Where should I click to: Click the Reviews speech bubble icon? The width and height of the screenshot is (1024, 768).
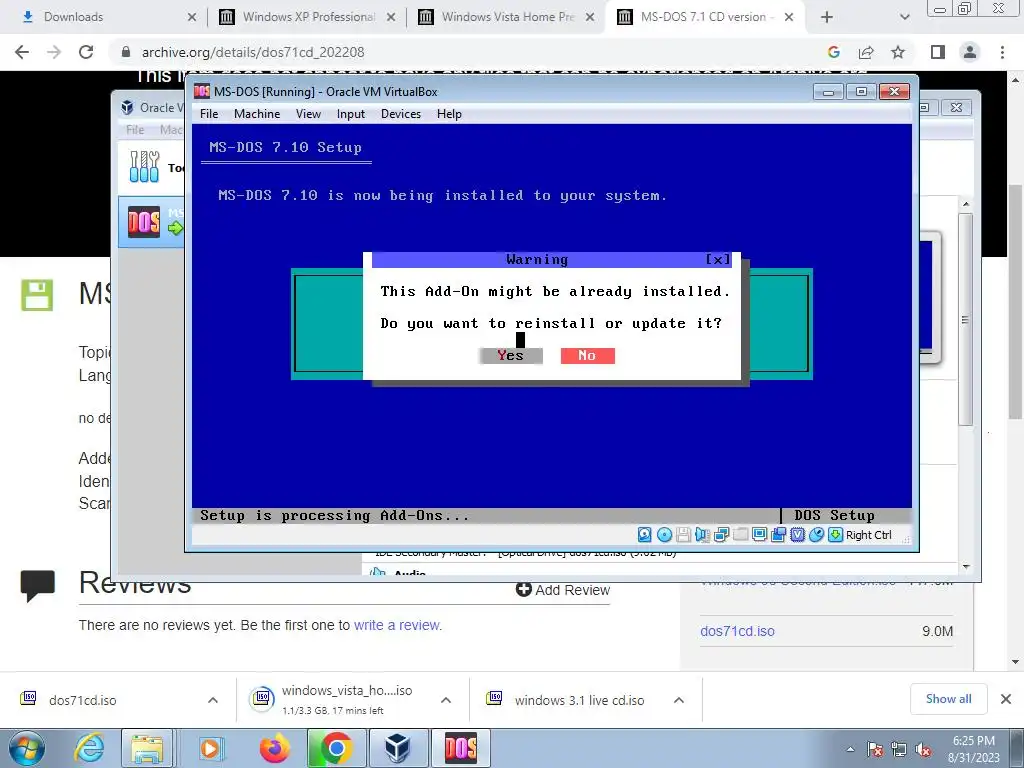[37, 584]
